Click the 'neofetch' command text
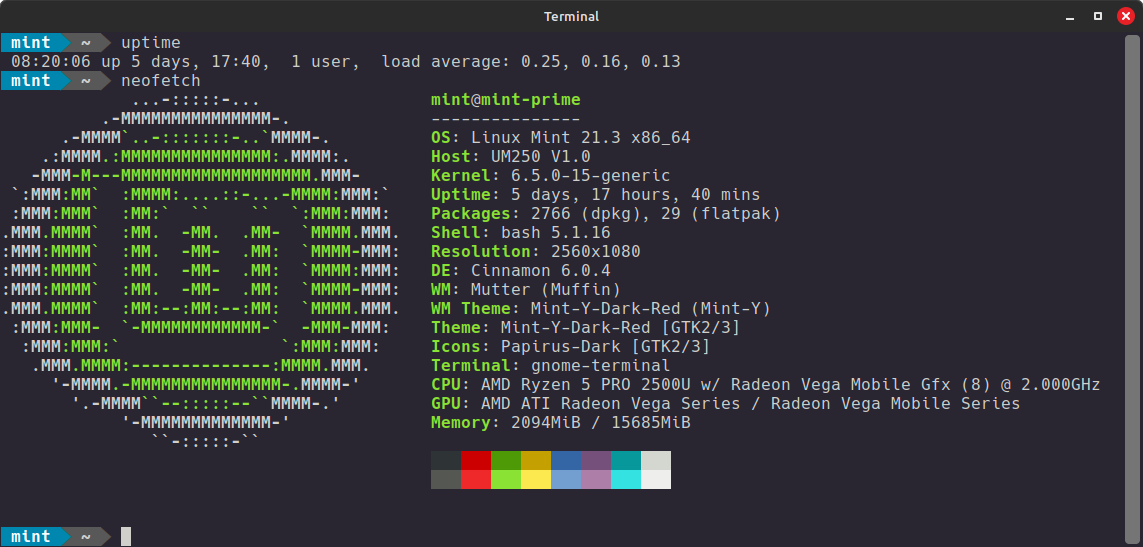 tap(160, 80)
